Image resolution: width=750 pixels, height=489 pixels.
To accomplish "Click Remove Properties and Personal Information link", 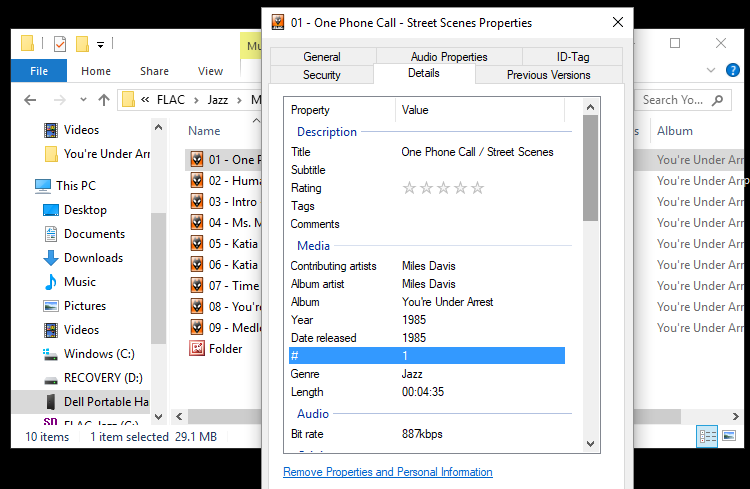I will tap(387, 472).
